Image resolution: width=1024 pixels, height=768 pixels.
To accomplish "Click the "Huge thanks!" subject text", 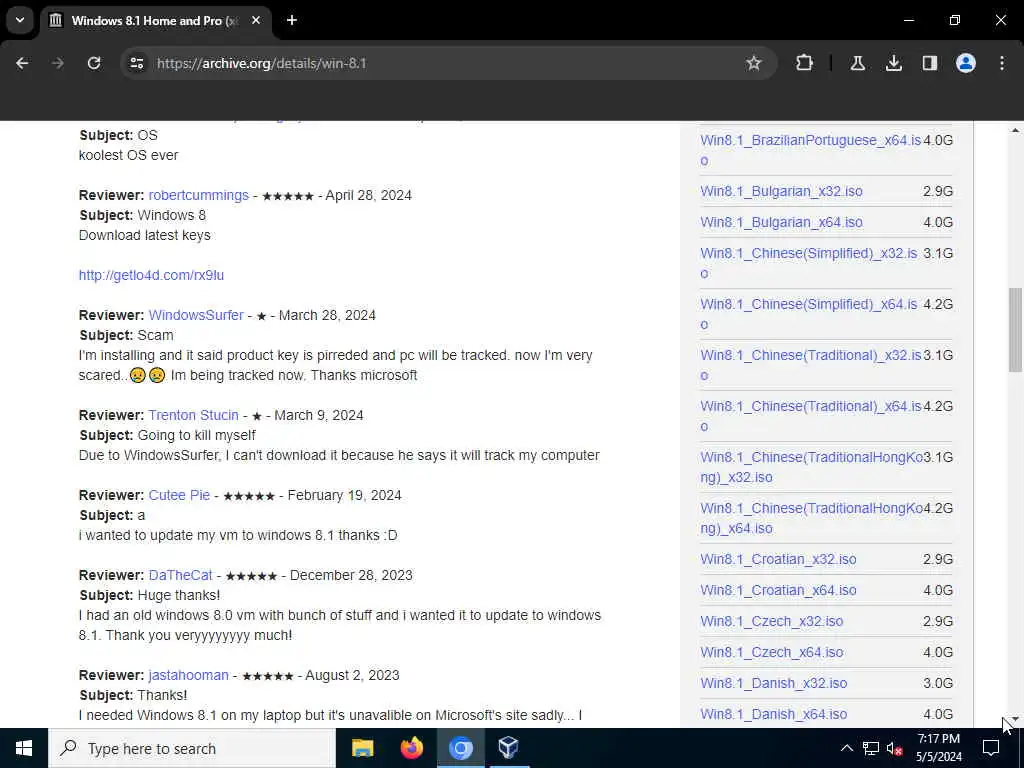I will 179,596.
